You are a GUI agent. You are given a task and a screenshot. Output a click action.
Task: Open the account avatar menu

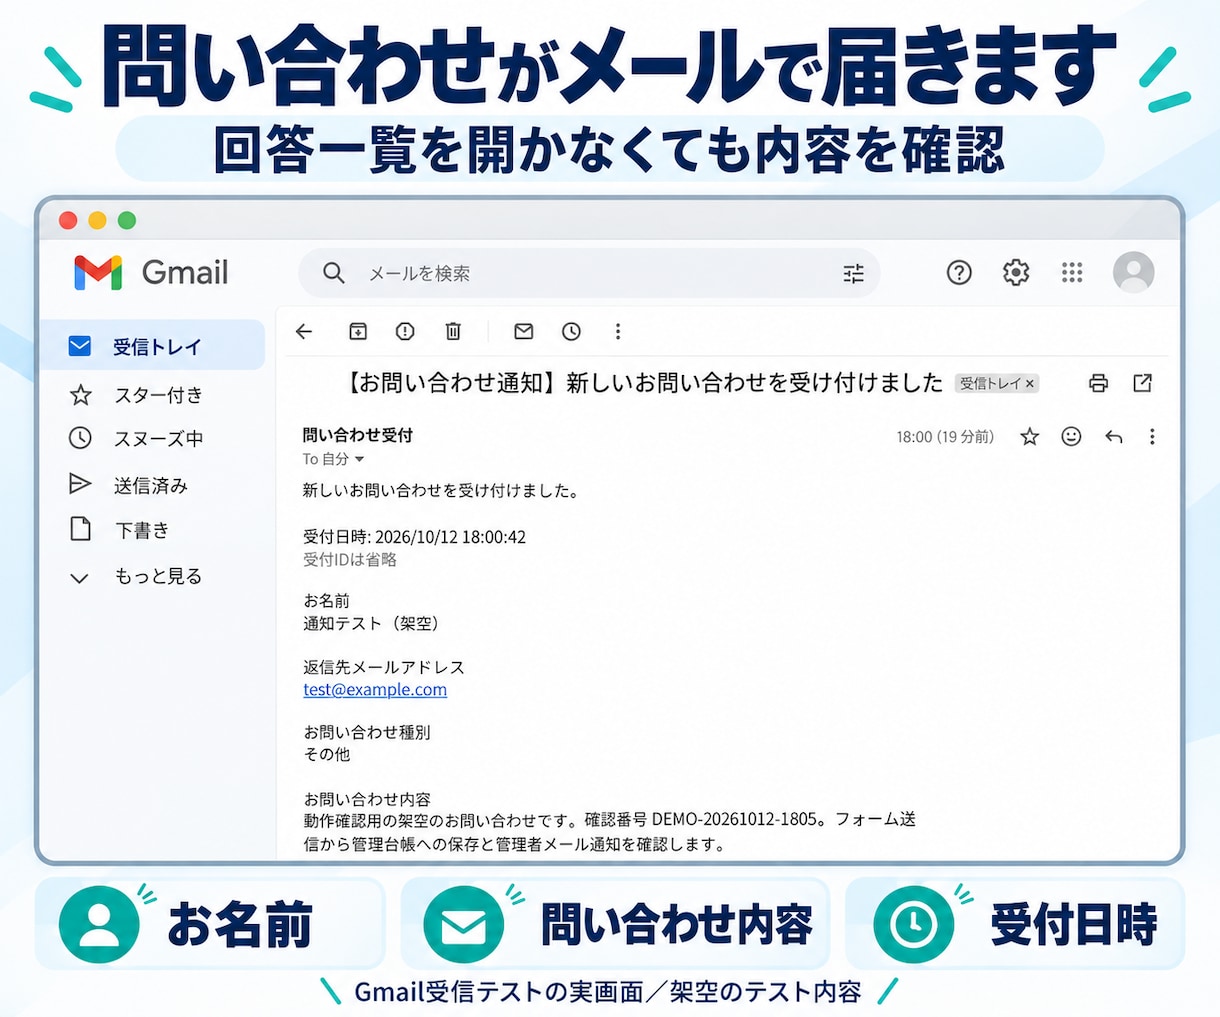1134,272
